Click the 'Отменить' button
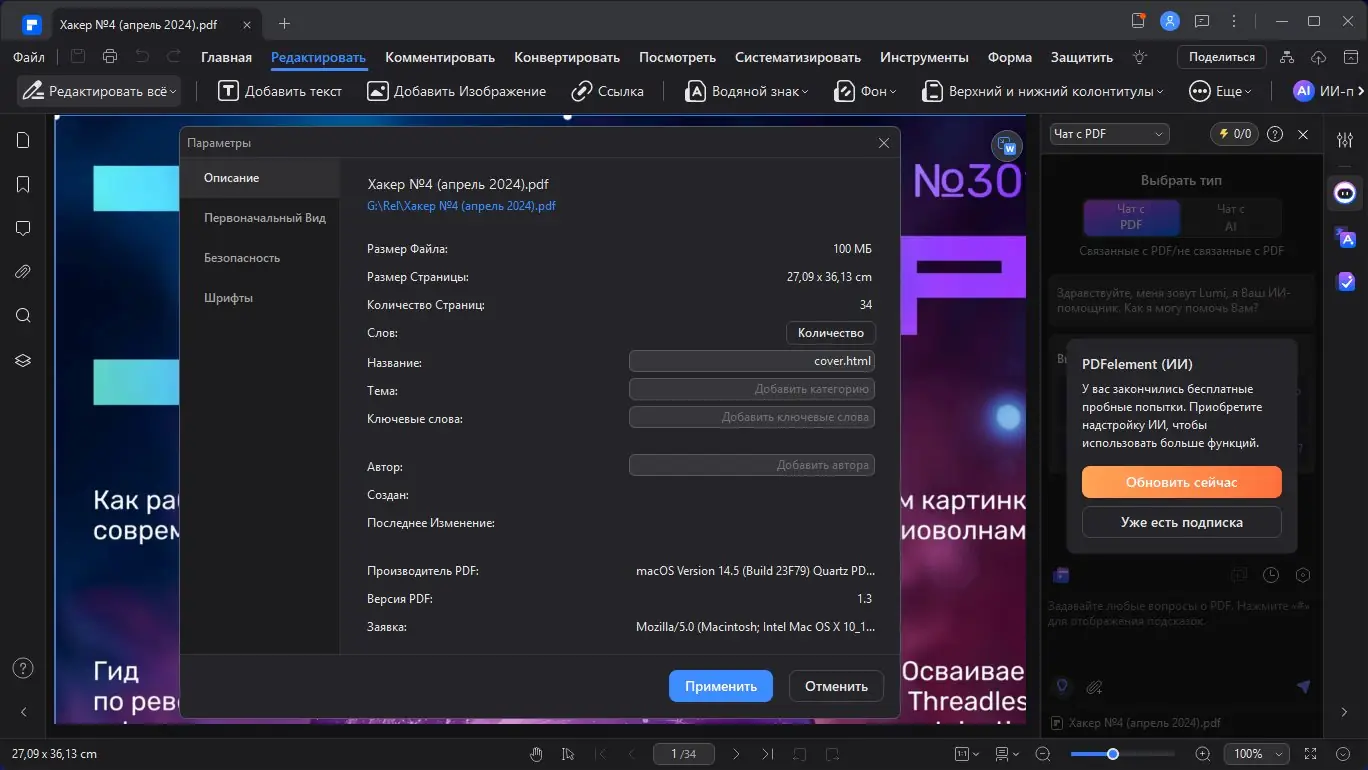This screenshot has height=770, width=1368. [x=836, y=686]
